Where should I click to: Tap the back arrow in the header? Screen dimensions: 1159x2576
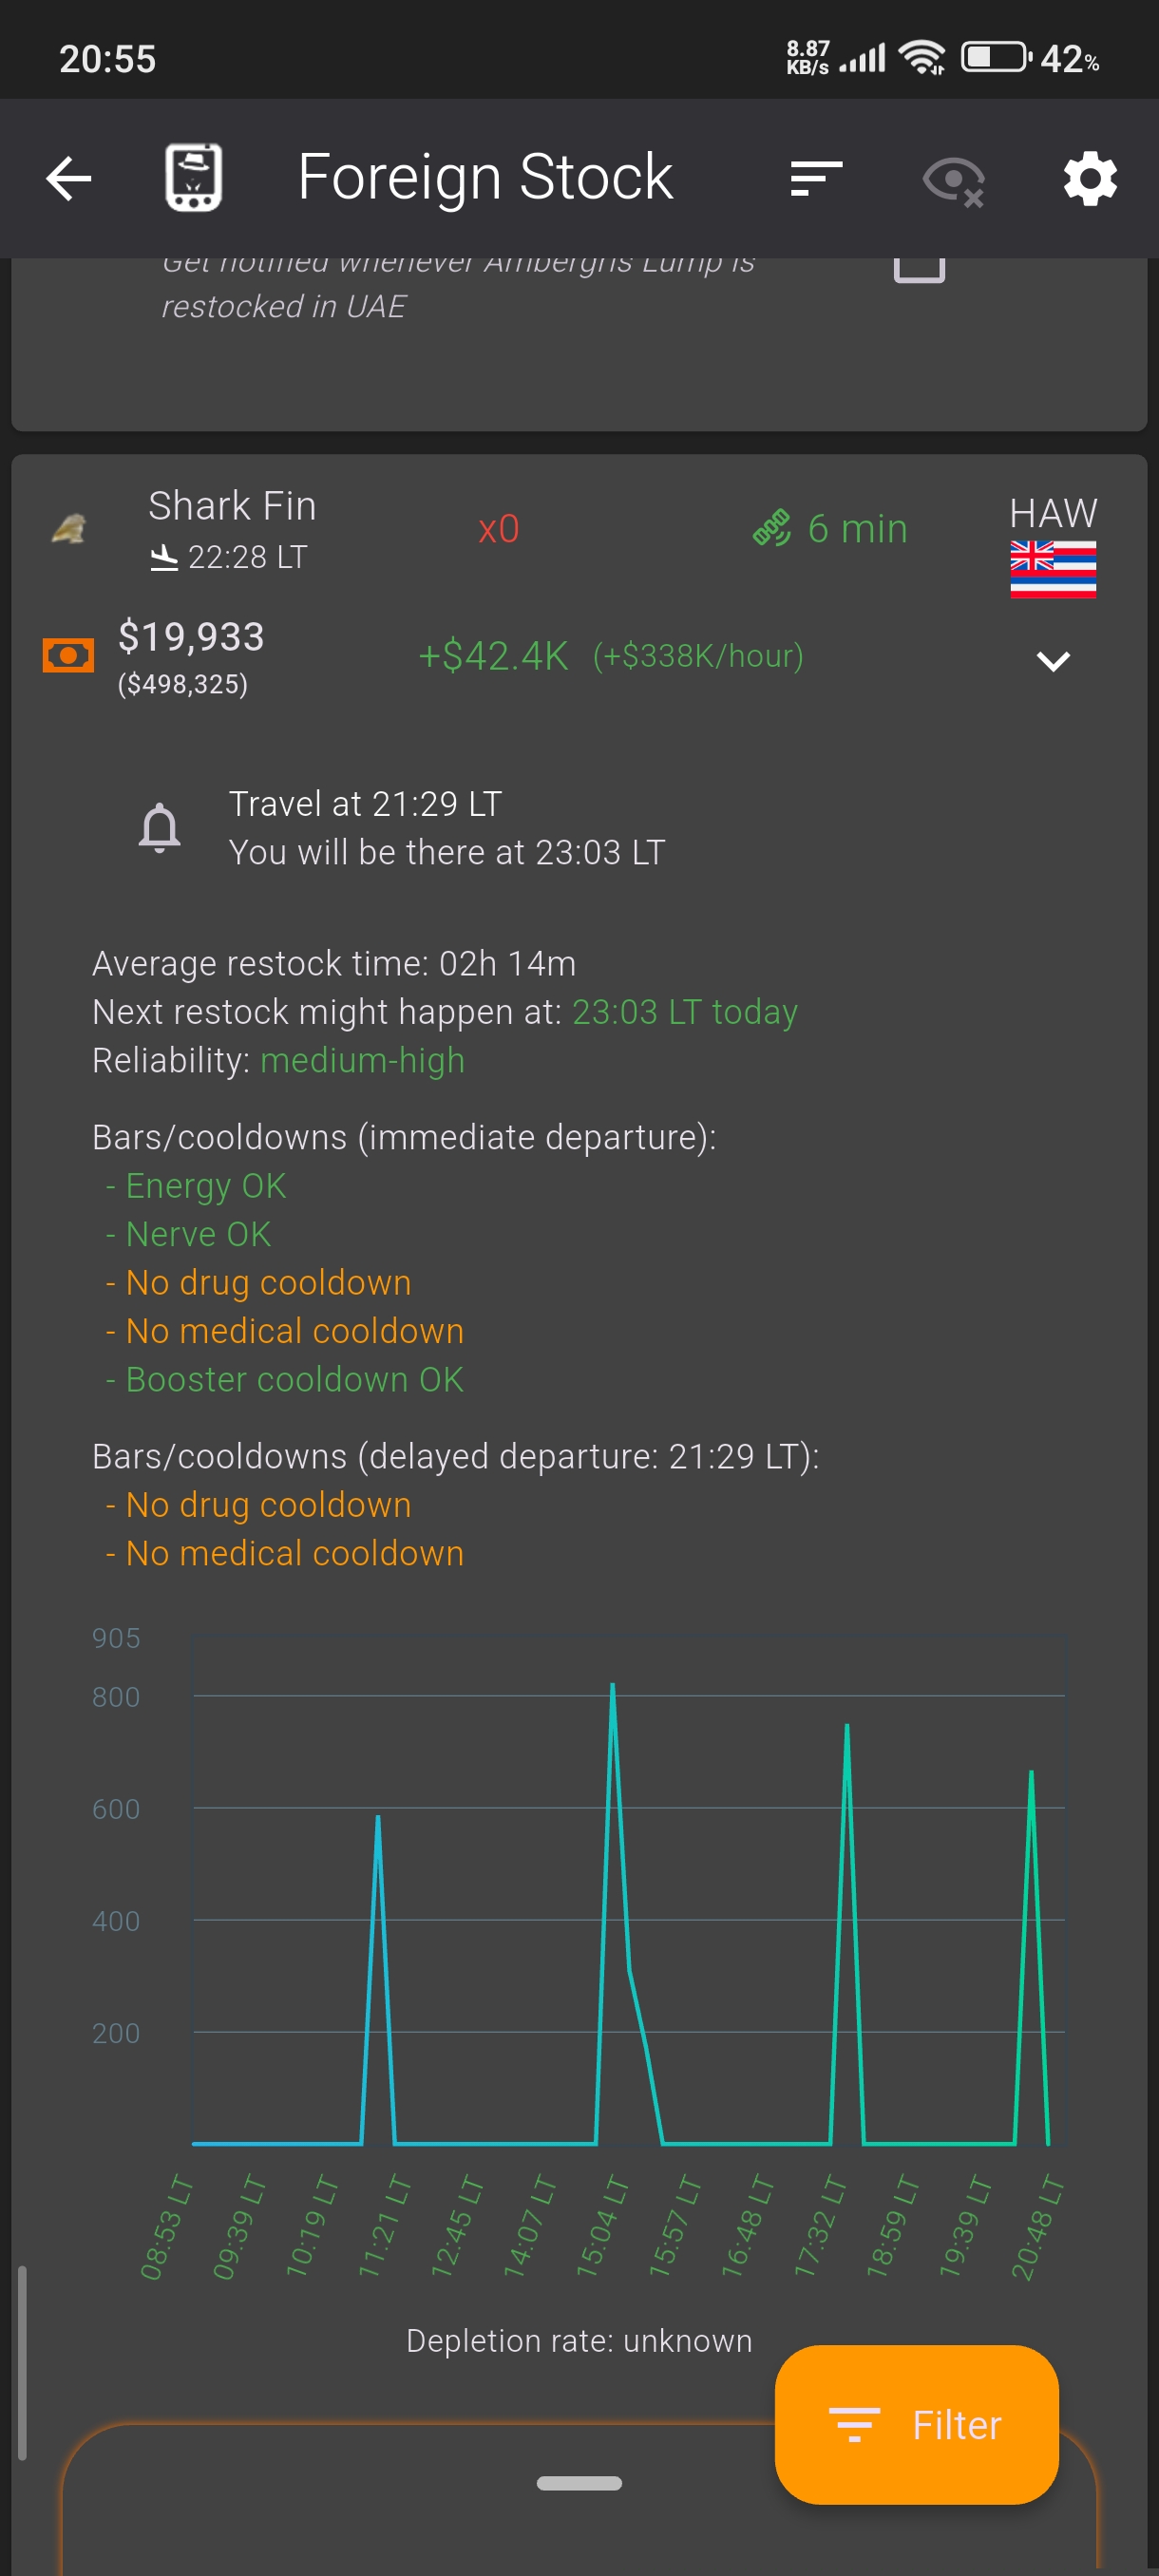point(68,179)
